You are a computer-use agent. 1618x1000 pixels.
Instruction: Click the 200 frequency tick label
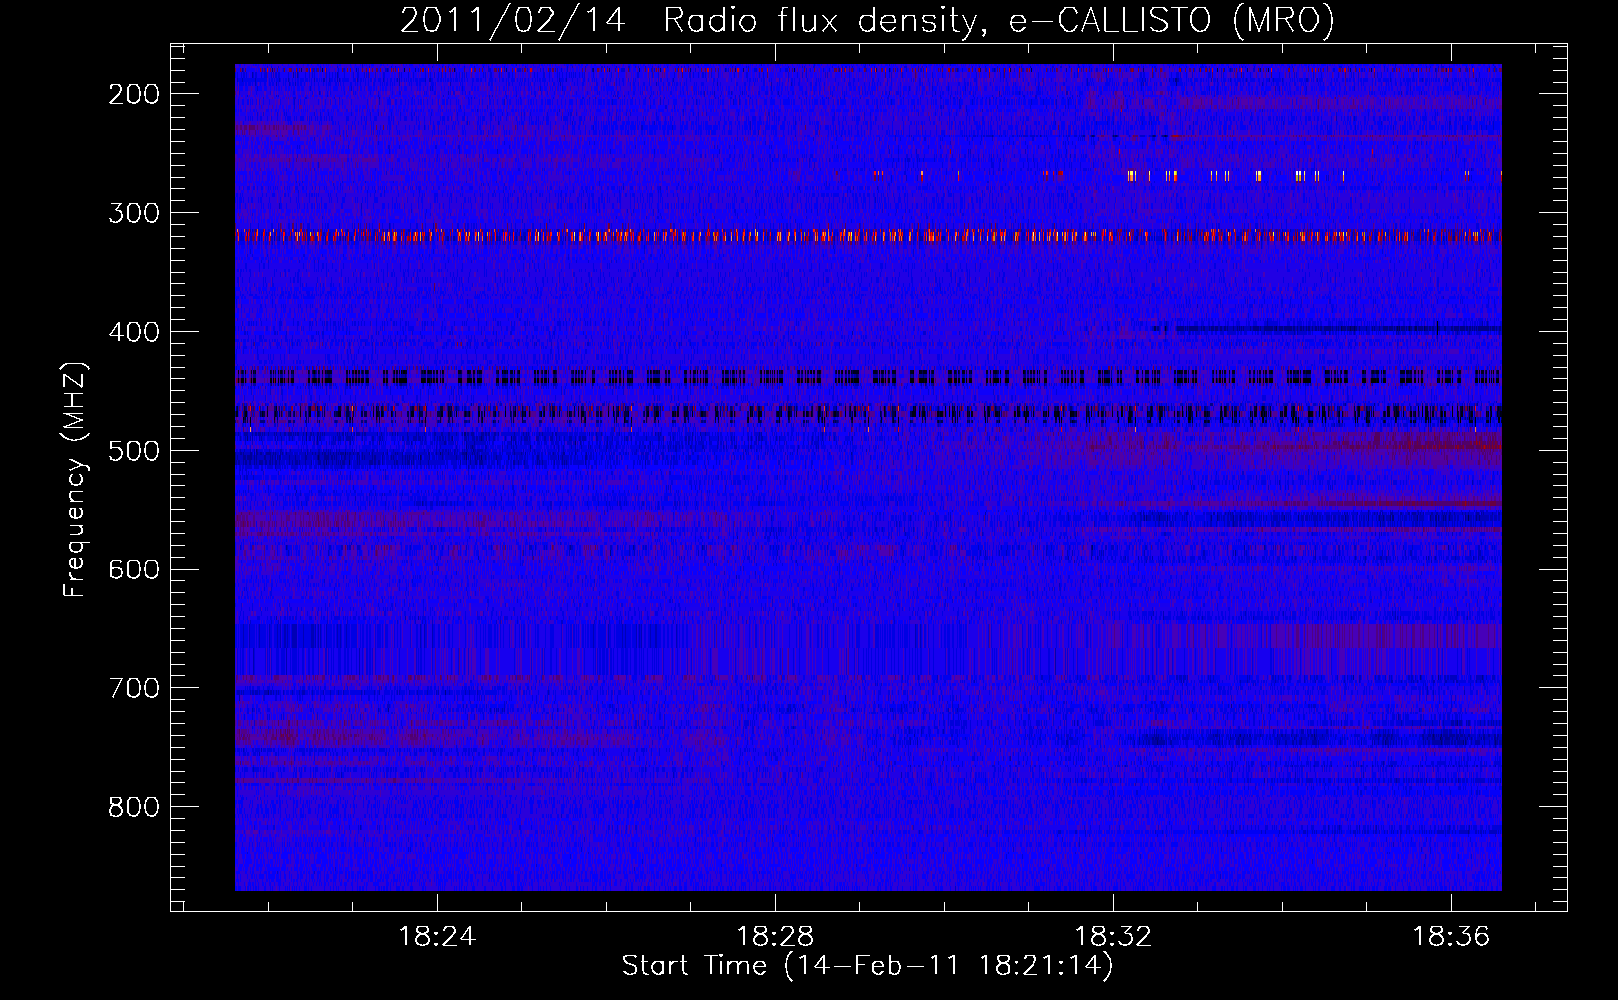pyautogui.click(x=134, y=94)
